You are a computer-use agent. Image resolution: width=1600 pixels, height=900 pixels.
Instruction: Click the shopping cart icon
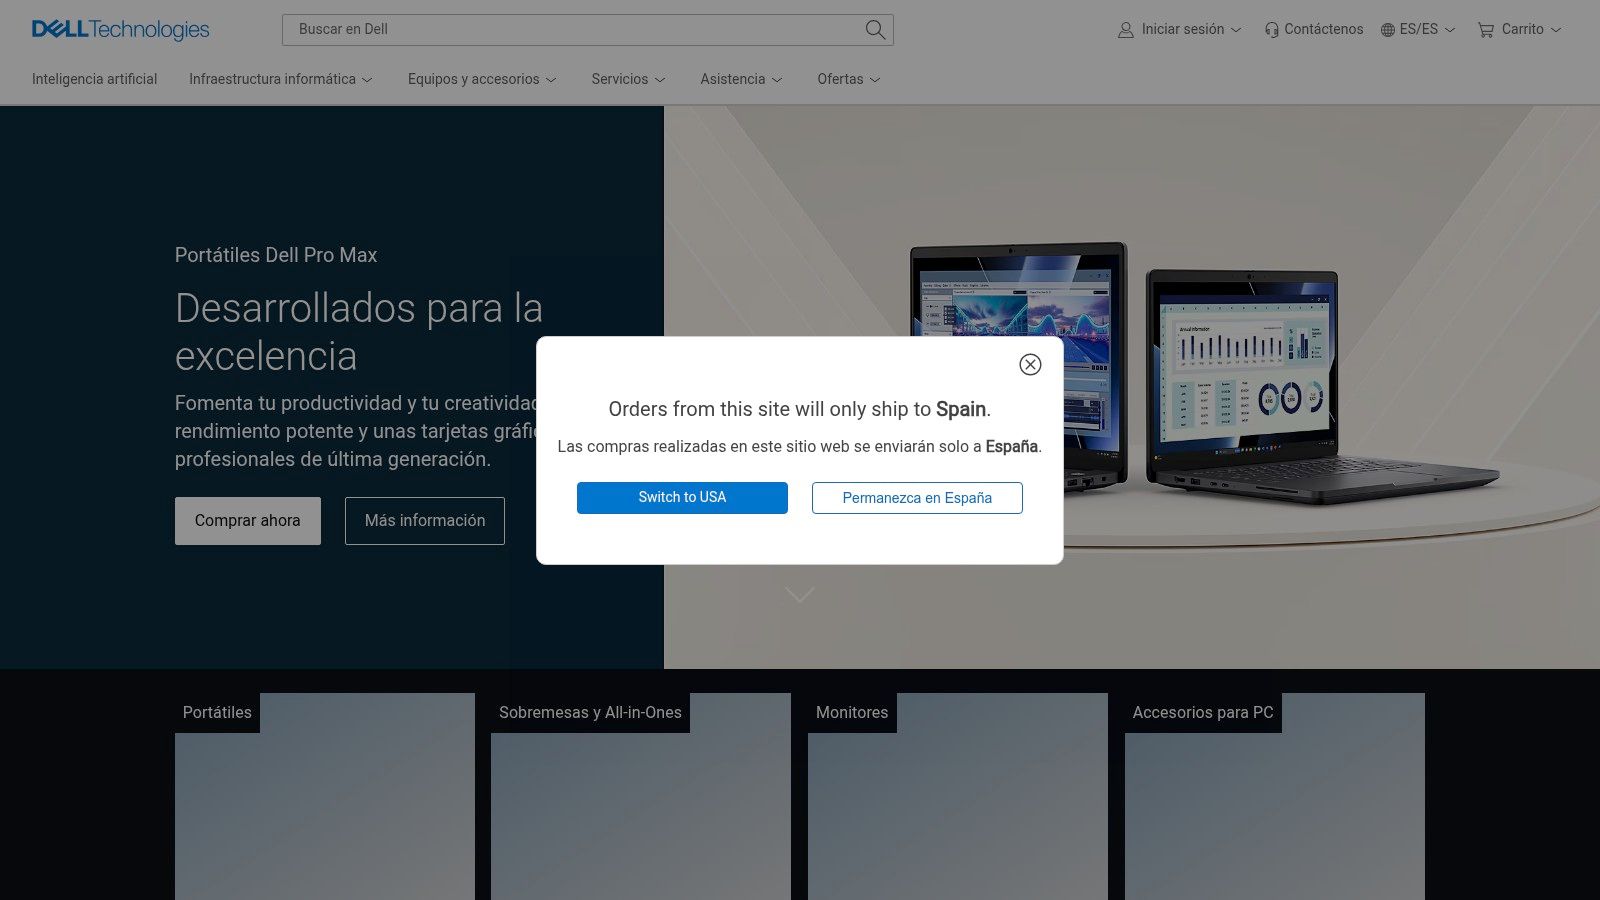(x=1486, y=30)
